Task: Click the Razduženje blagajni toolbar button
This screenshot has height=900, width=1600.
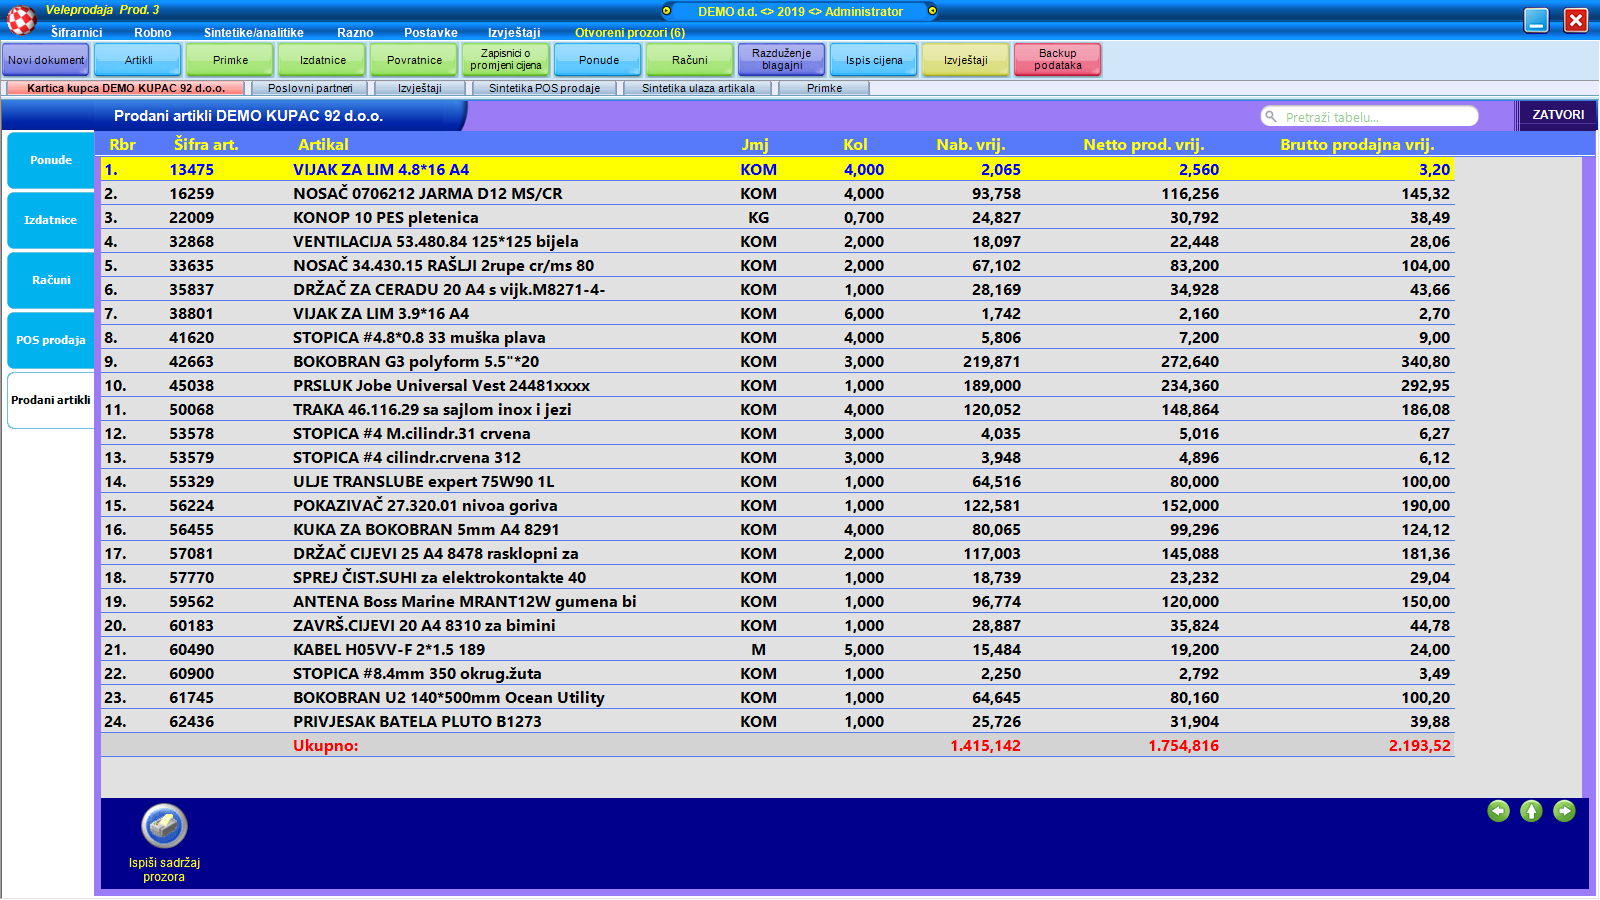Action: [x=781, y=60]
